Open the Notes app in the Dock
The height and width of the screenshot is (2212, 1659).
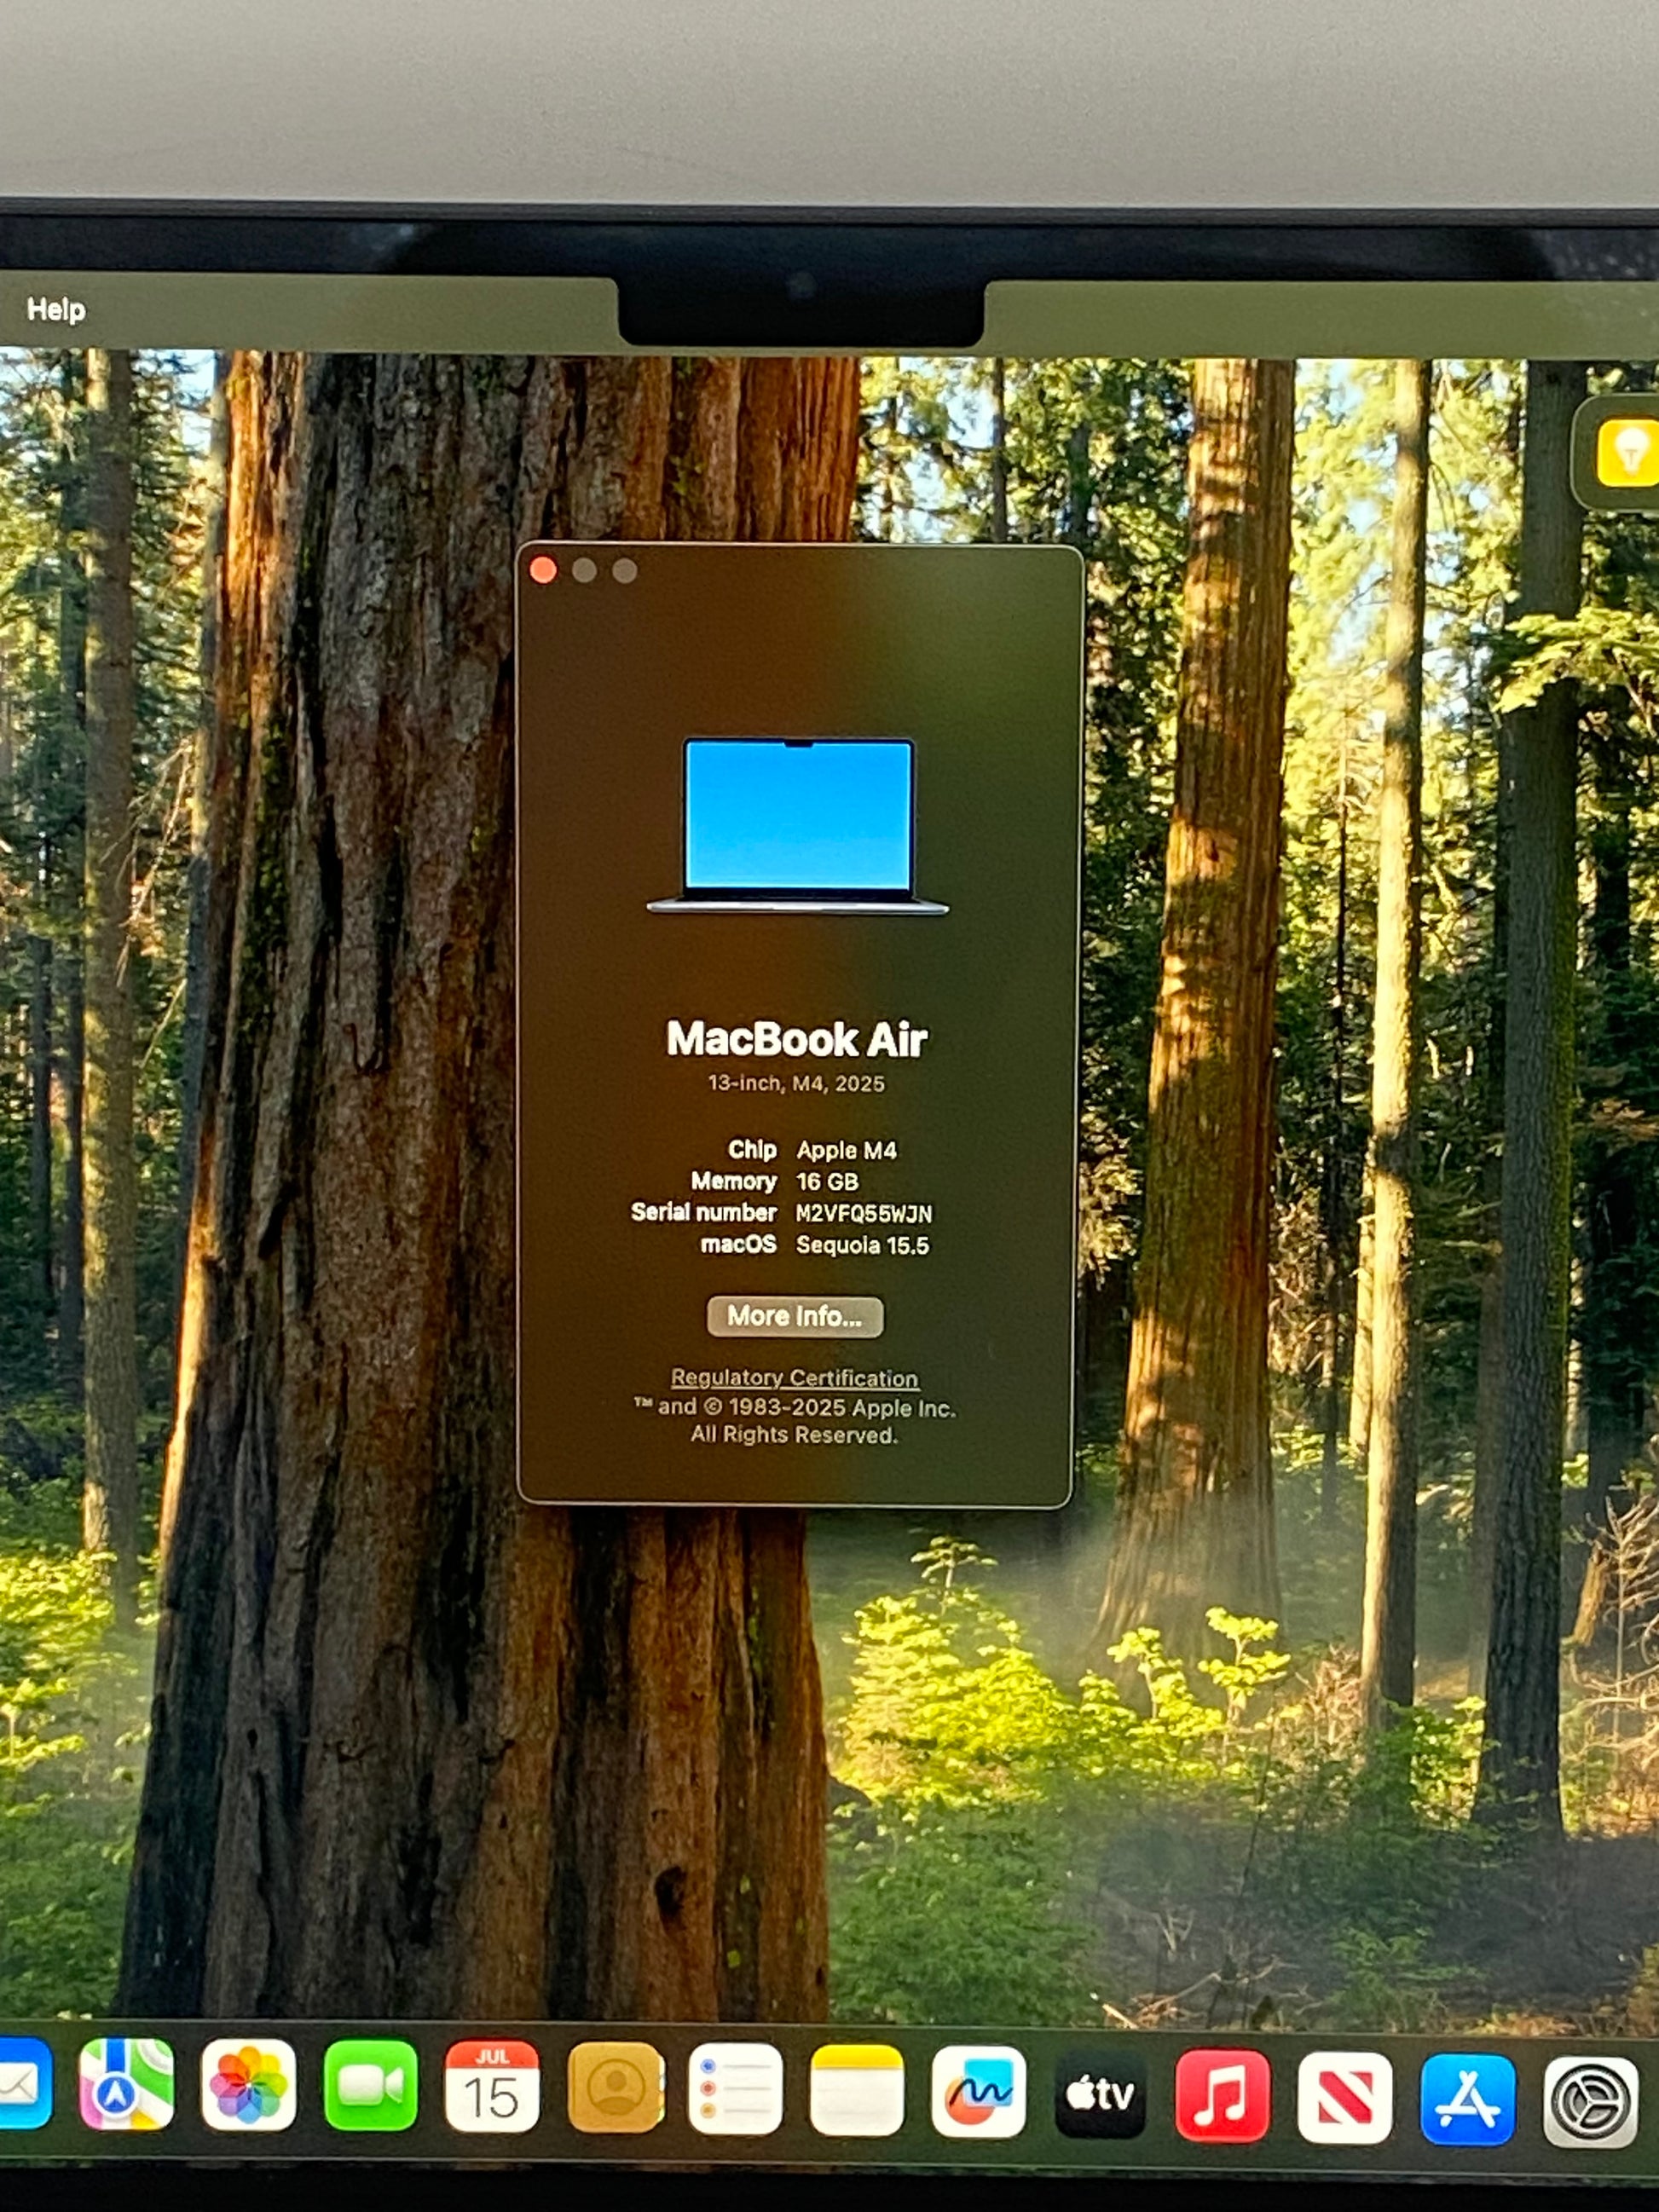pyautogui.click(x=857, y=2090)
